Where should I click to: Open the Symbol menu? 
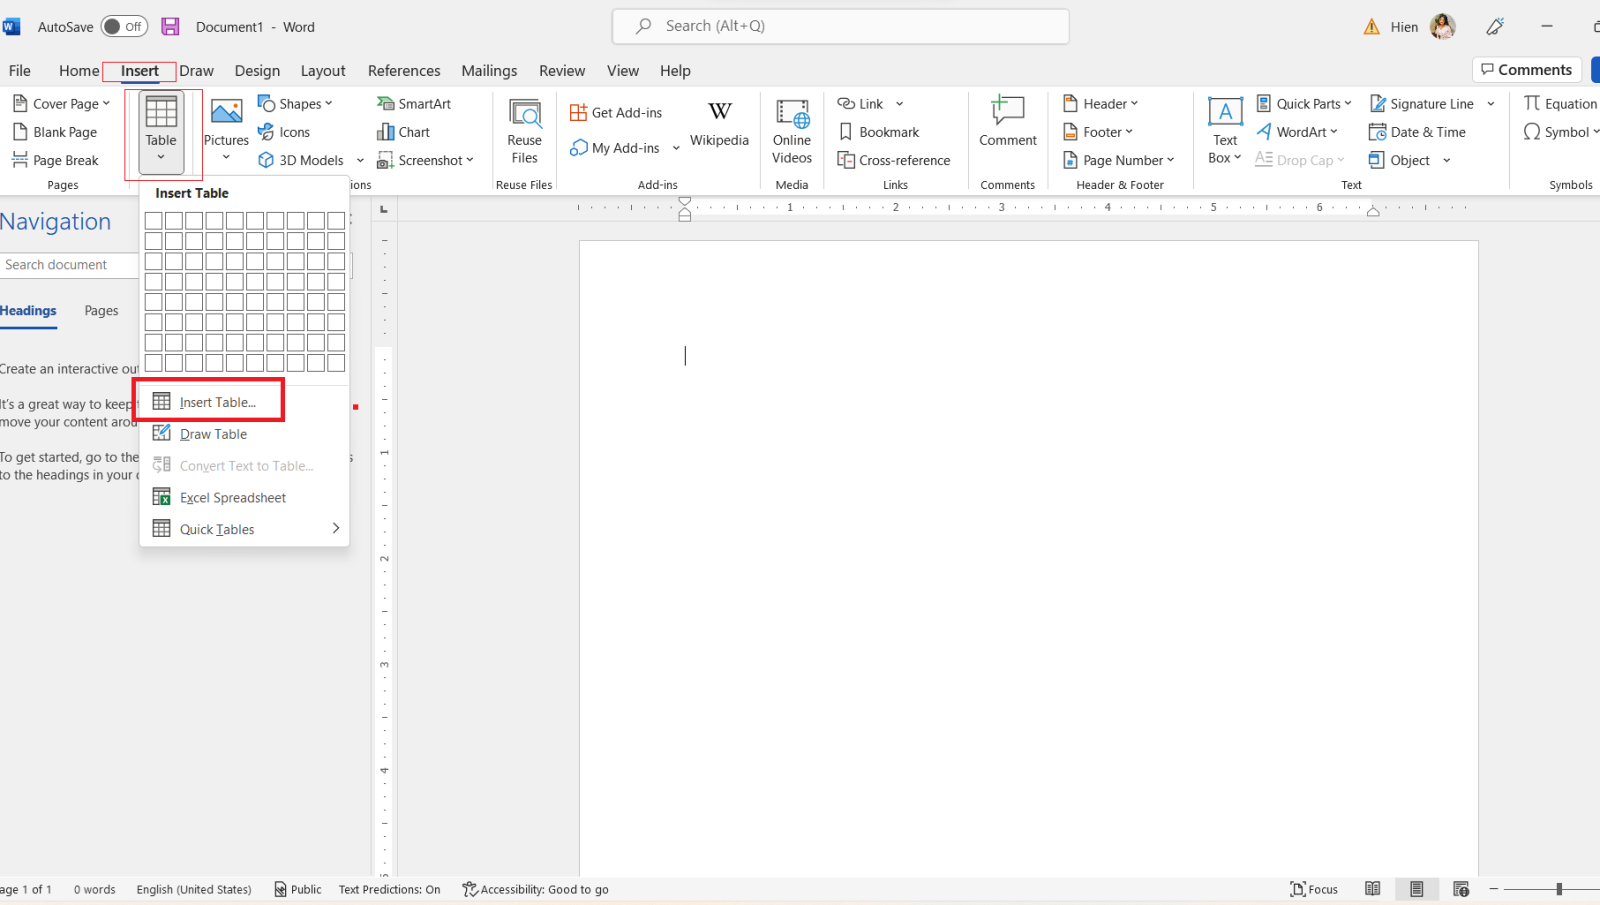1560,132
